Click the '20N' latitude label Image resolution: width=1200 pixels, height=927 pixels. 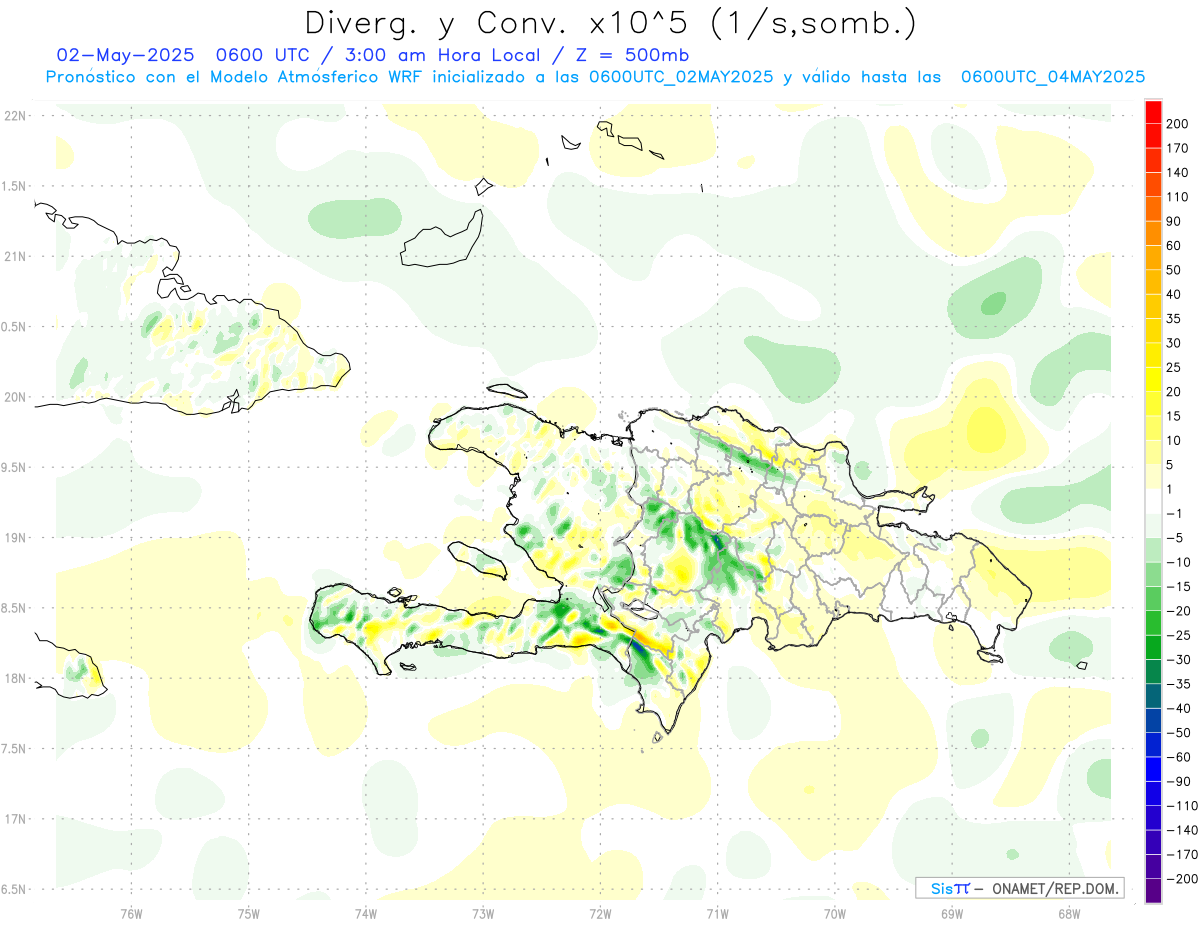coord(14,397)
